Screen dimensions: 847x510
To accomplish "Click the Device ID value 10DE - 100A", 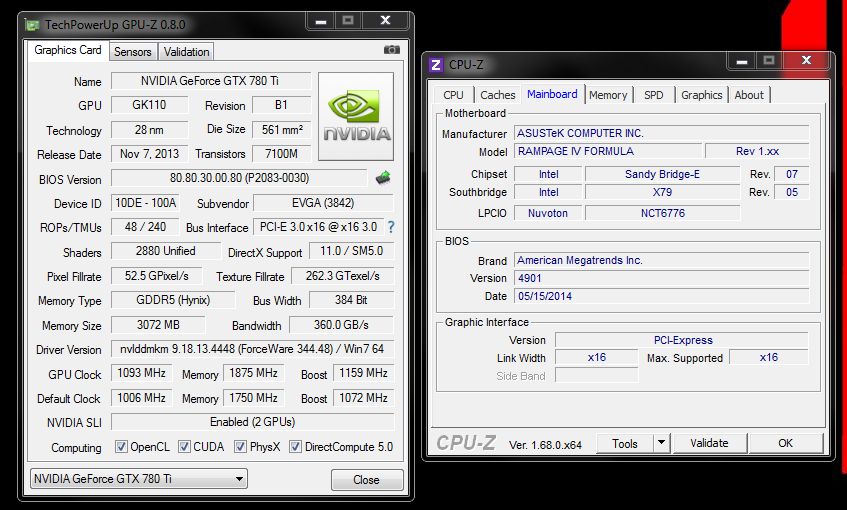I will (x=145, y=203).
